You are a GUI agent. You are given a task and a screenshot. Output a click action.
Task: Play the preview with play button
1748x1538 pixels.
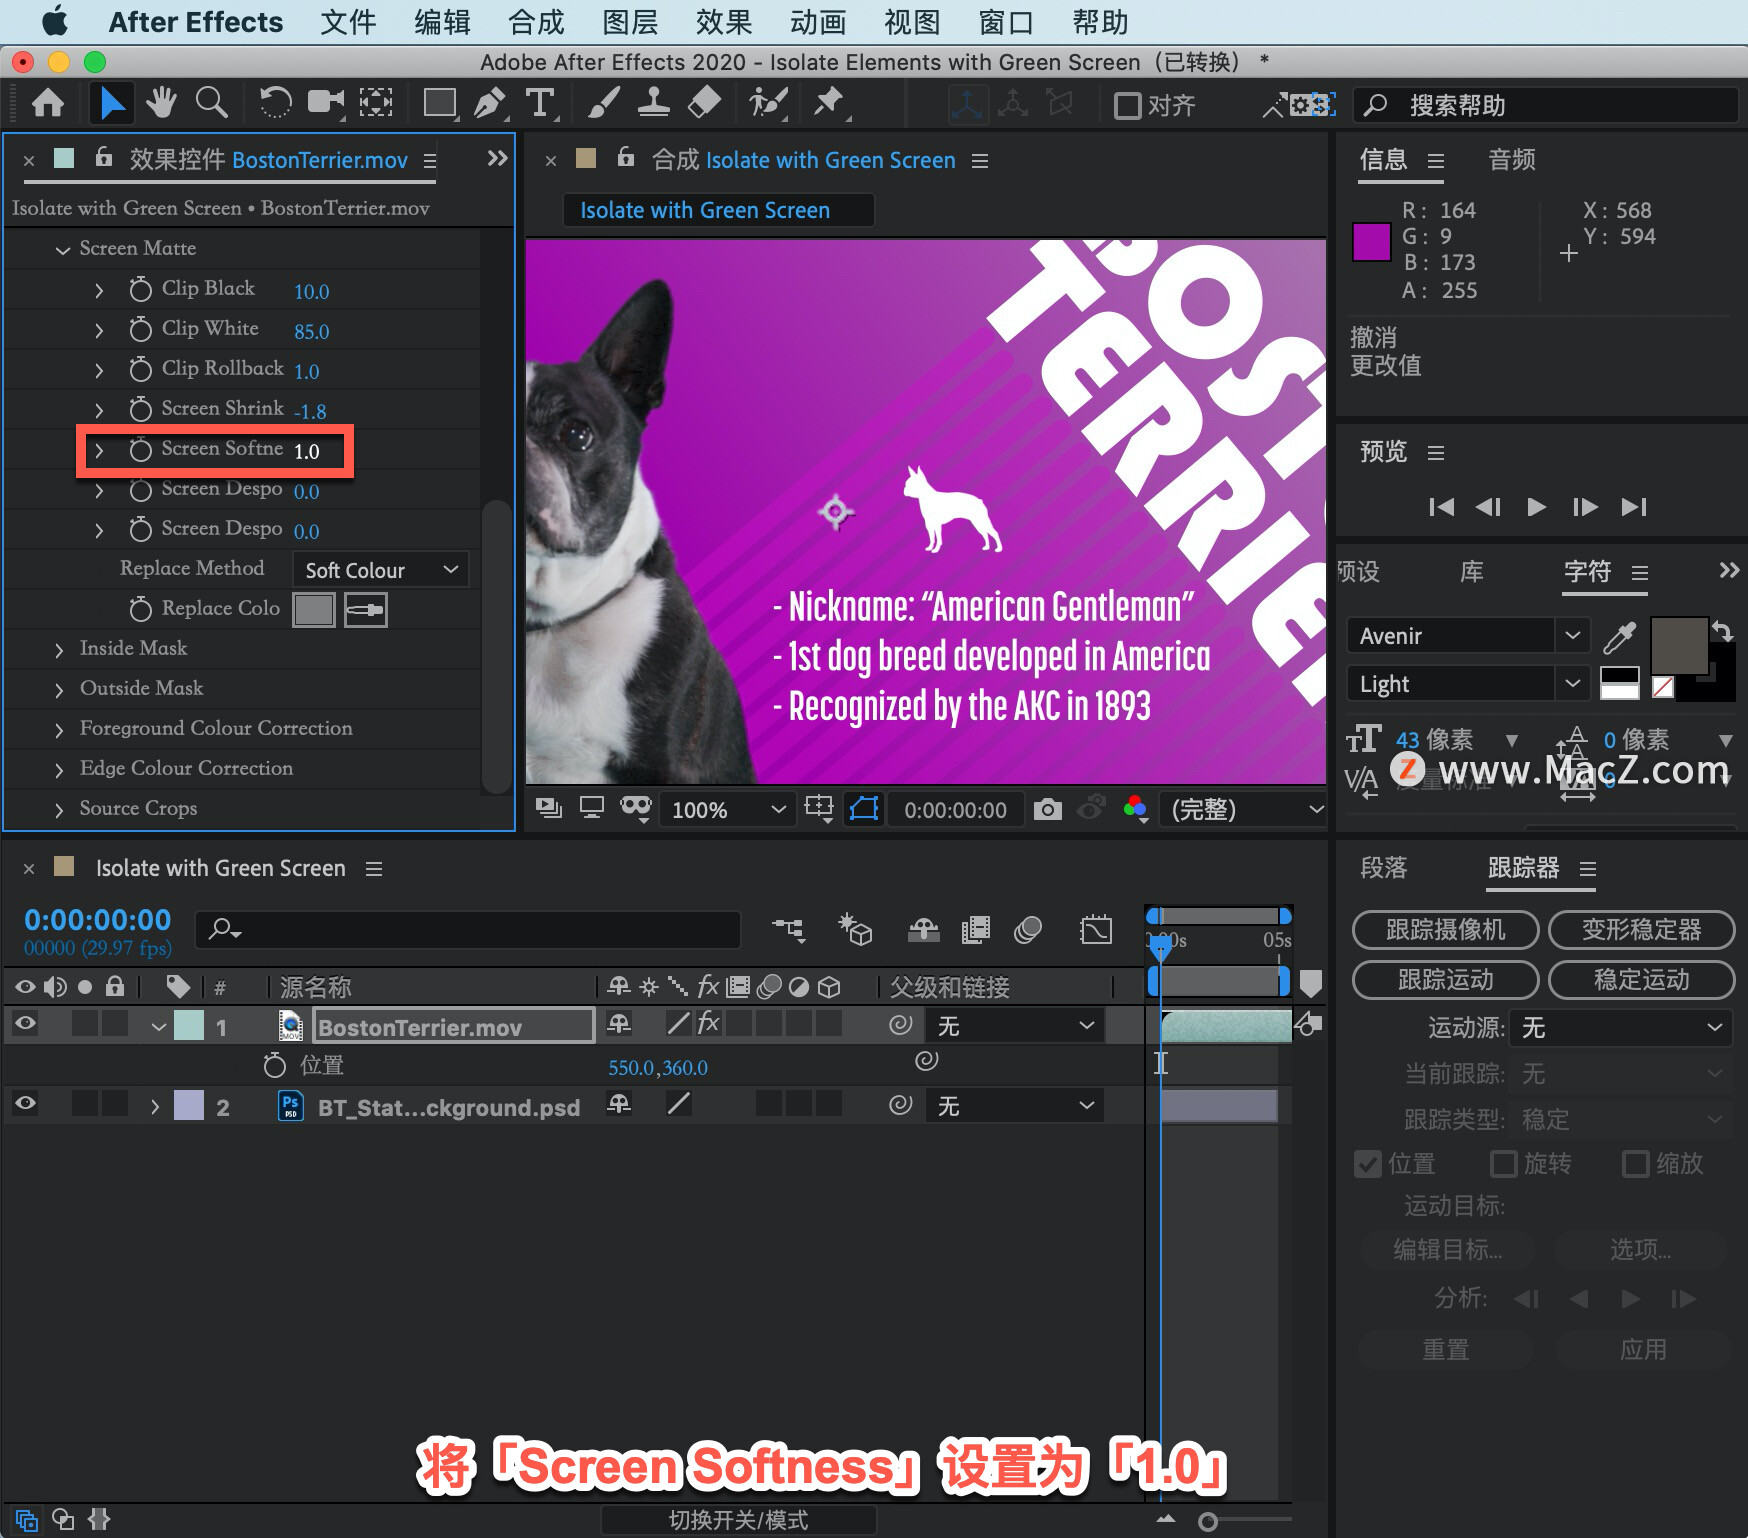click(x=1537, y=507)
